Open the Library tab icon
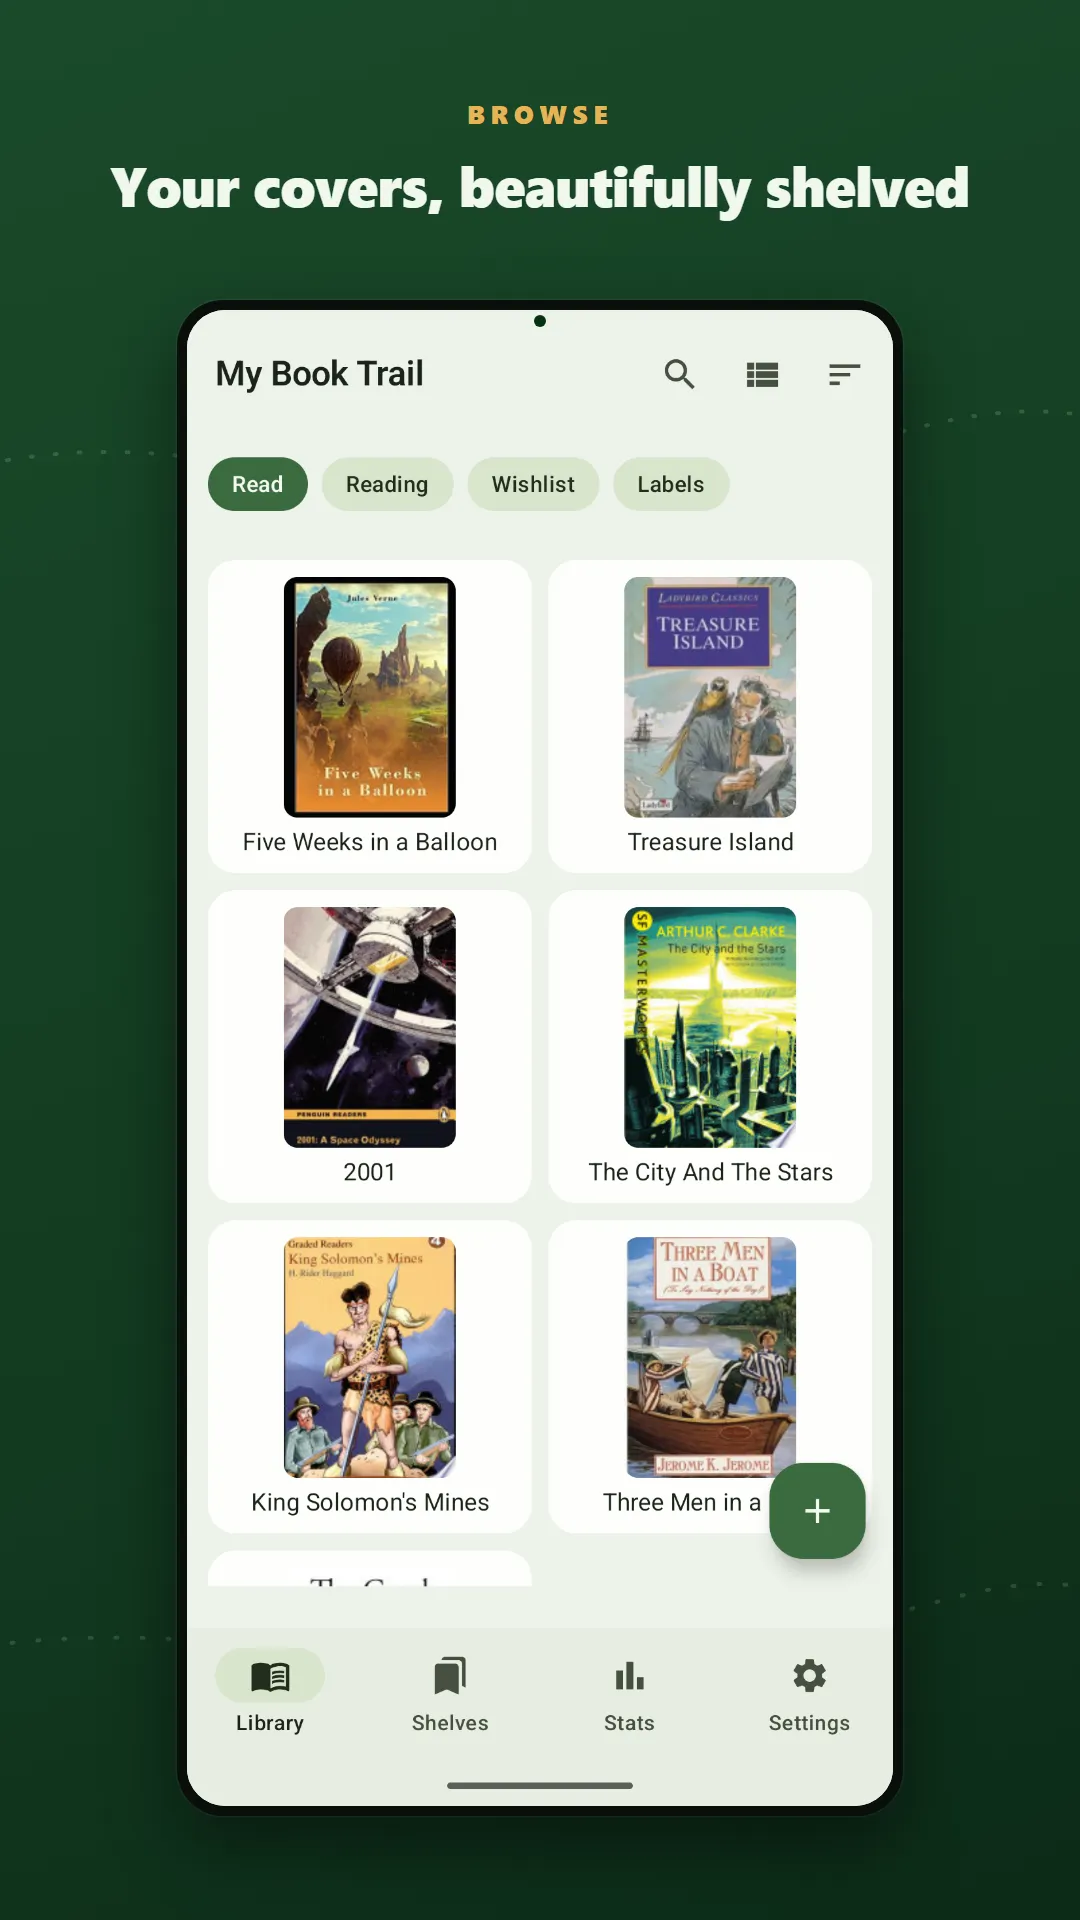Viewport: 1080px width, 1920px height. (x=270, y=1676)
